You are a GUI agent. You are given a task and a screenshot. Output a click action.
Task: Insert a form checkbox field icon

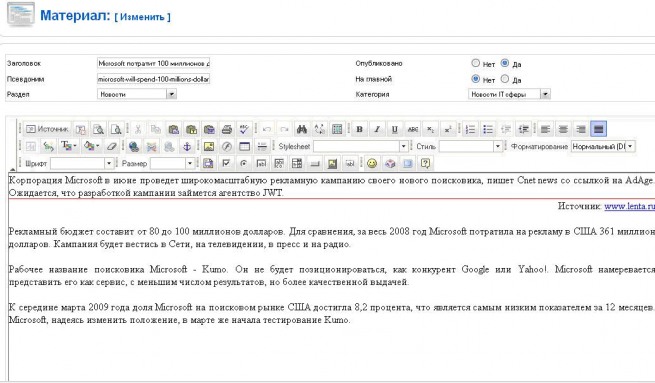(226, 163)
